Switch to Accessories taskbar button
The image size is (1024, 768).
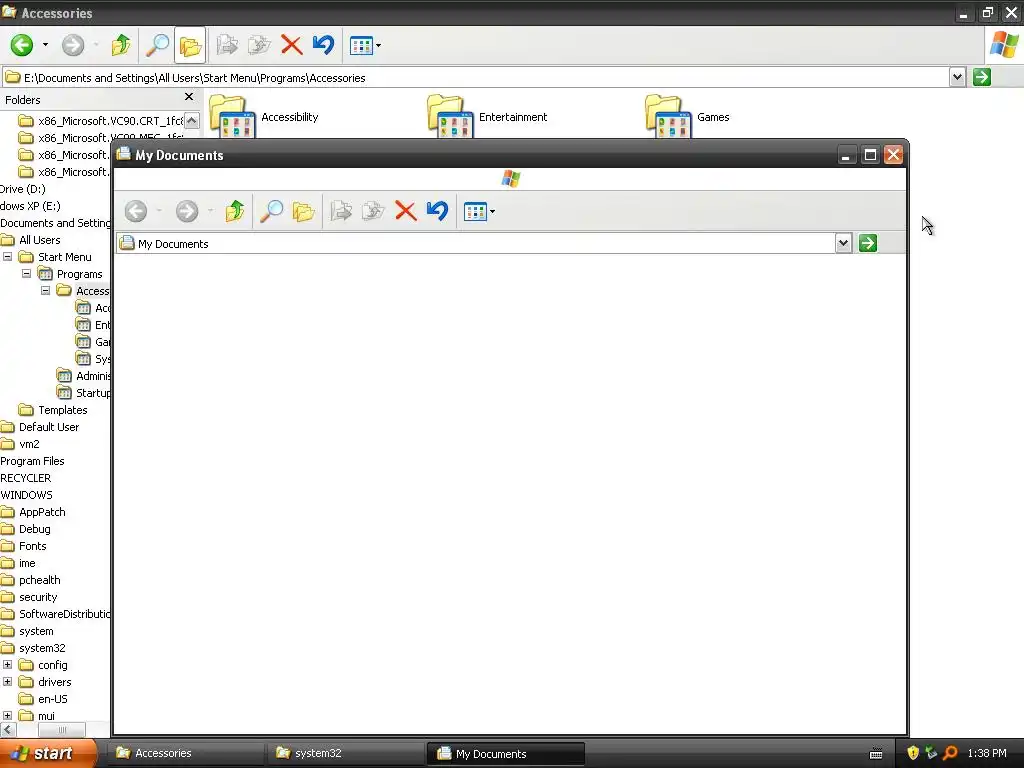tap(186, 753)
